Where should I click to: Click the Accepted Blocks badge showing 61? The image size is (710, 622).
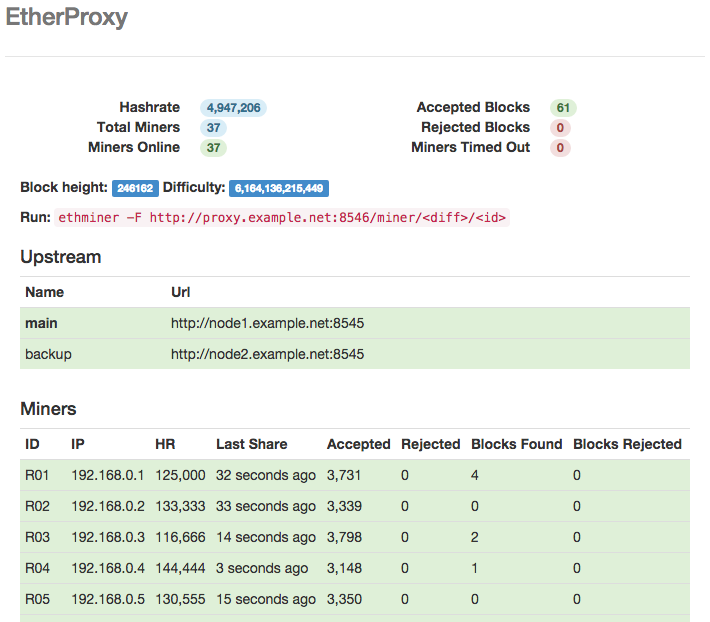(x=563, y=108)
